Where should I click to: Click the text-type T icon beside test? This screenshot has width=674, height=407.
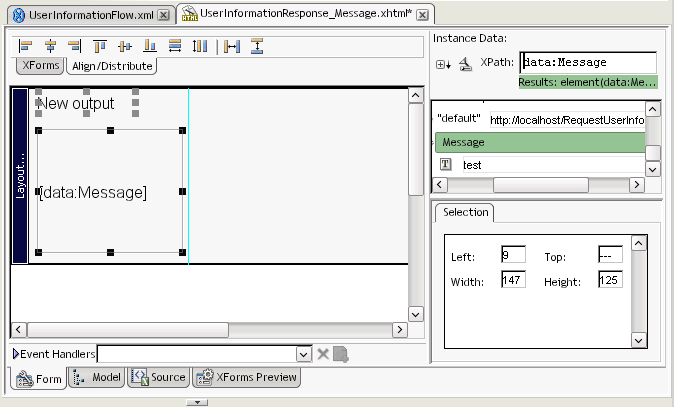pyautogui.click(x=445, y=164)
